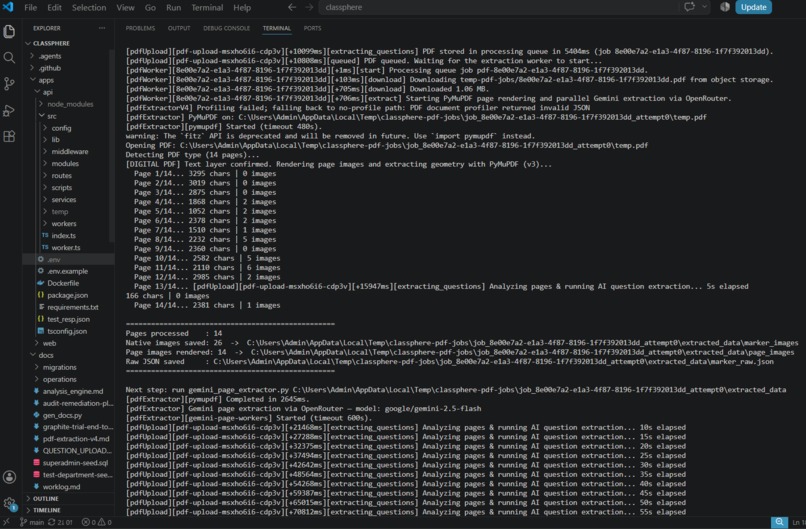
Task: Open Explorer's three-dot more actions menu
Action: [x=102, y=28]
